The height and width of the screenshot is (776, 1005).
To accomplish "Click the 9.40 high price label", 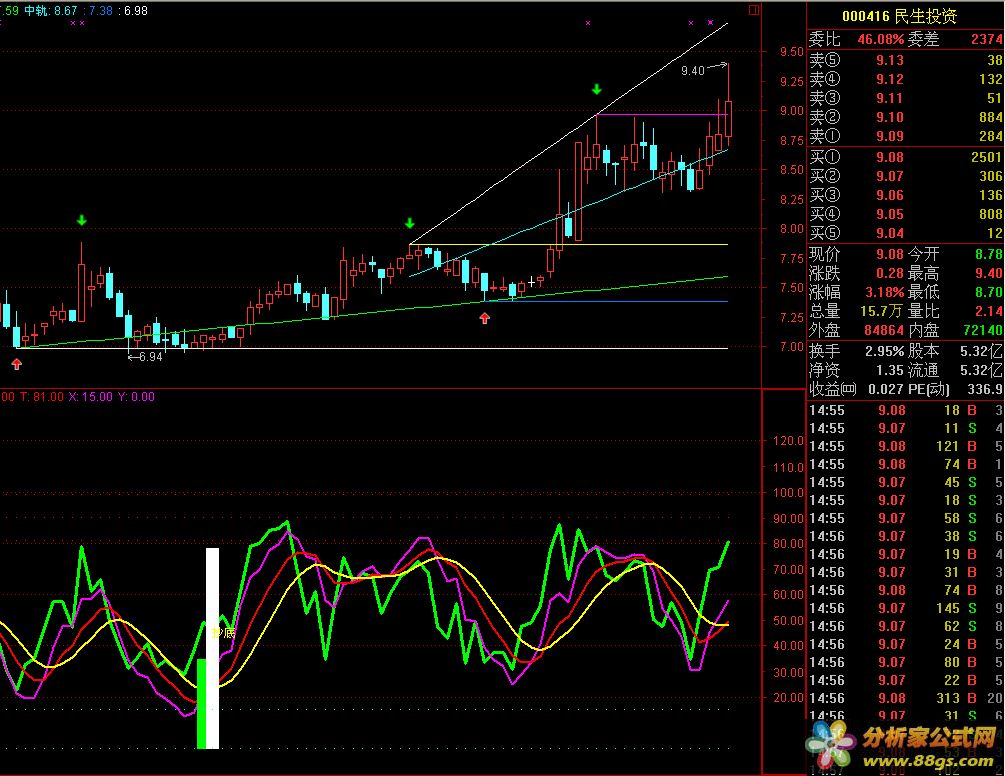I will (x=693, y=70).
